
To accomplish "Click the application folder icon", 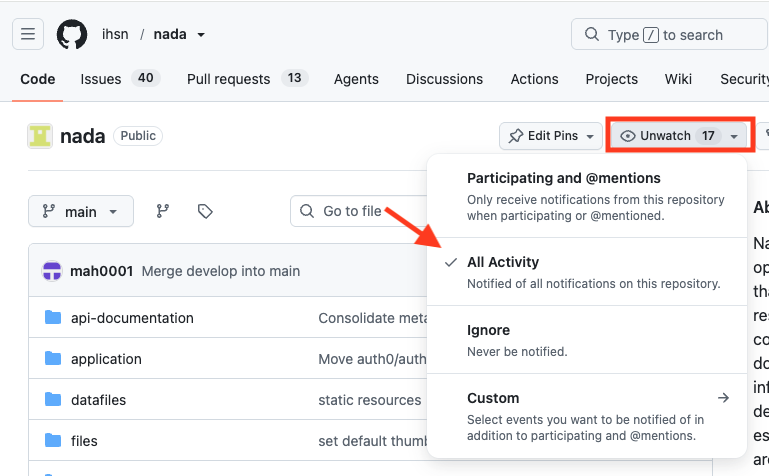I will (x=53, y=358).
